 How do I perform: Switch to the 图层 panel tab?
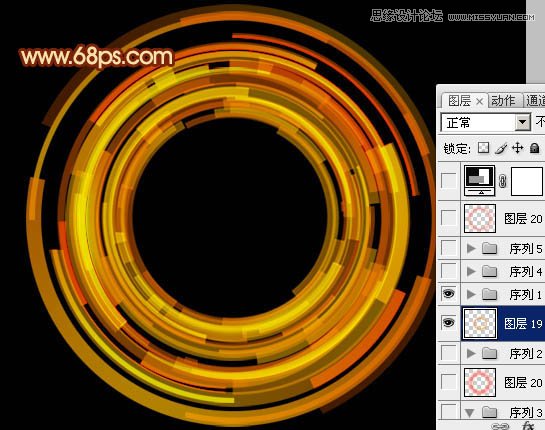click(459, 101)
